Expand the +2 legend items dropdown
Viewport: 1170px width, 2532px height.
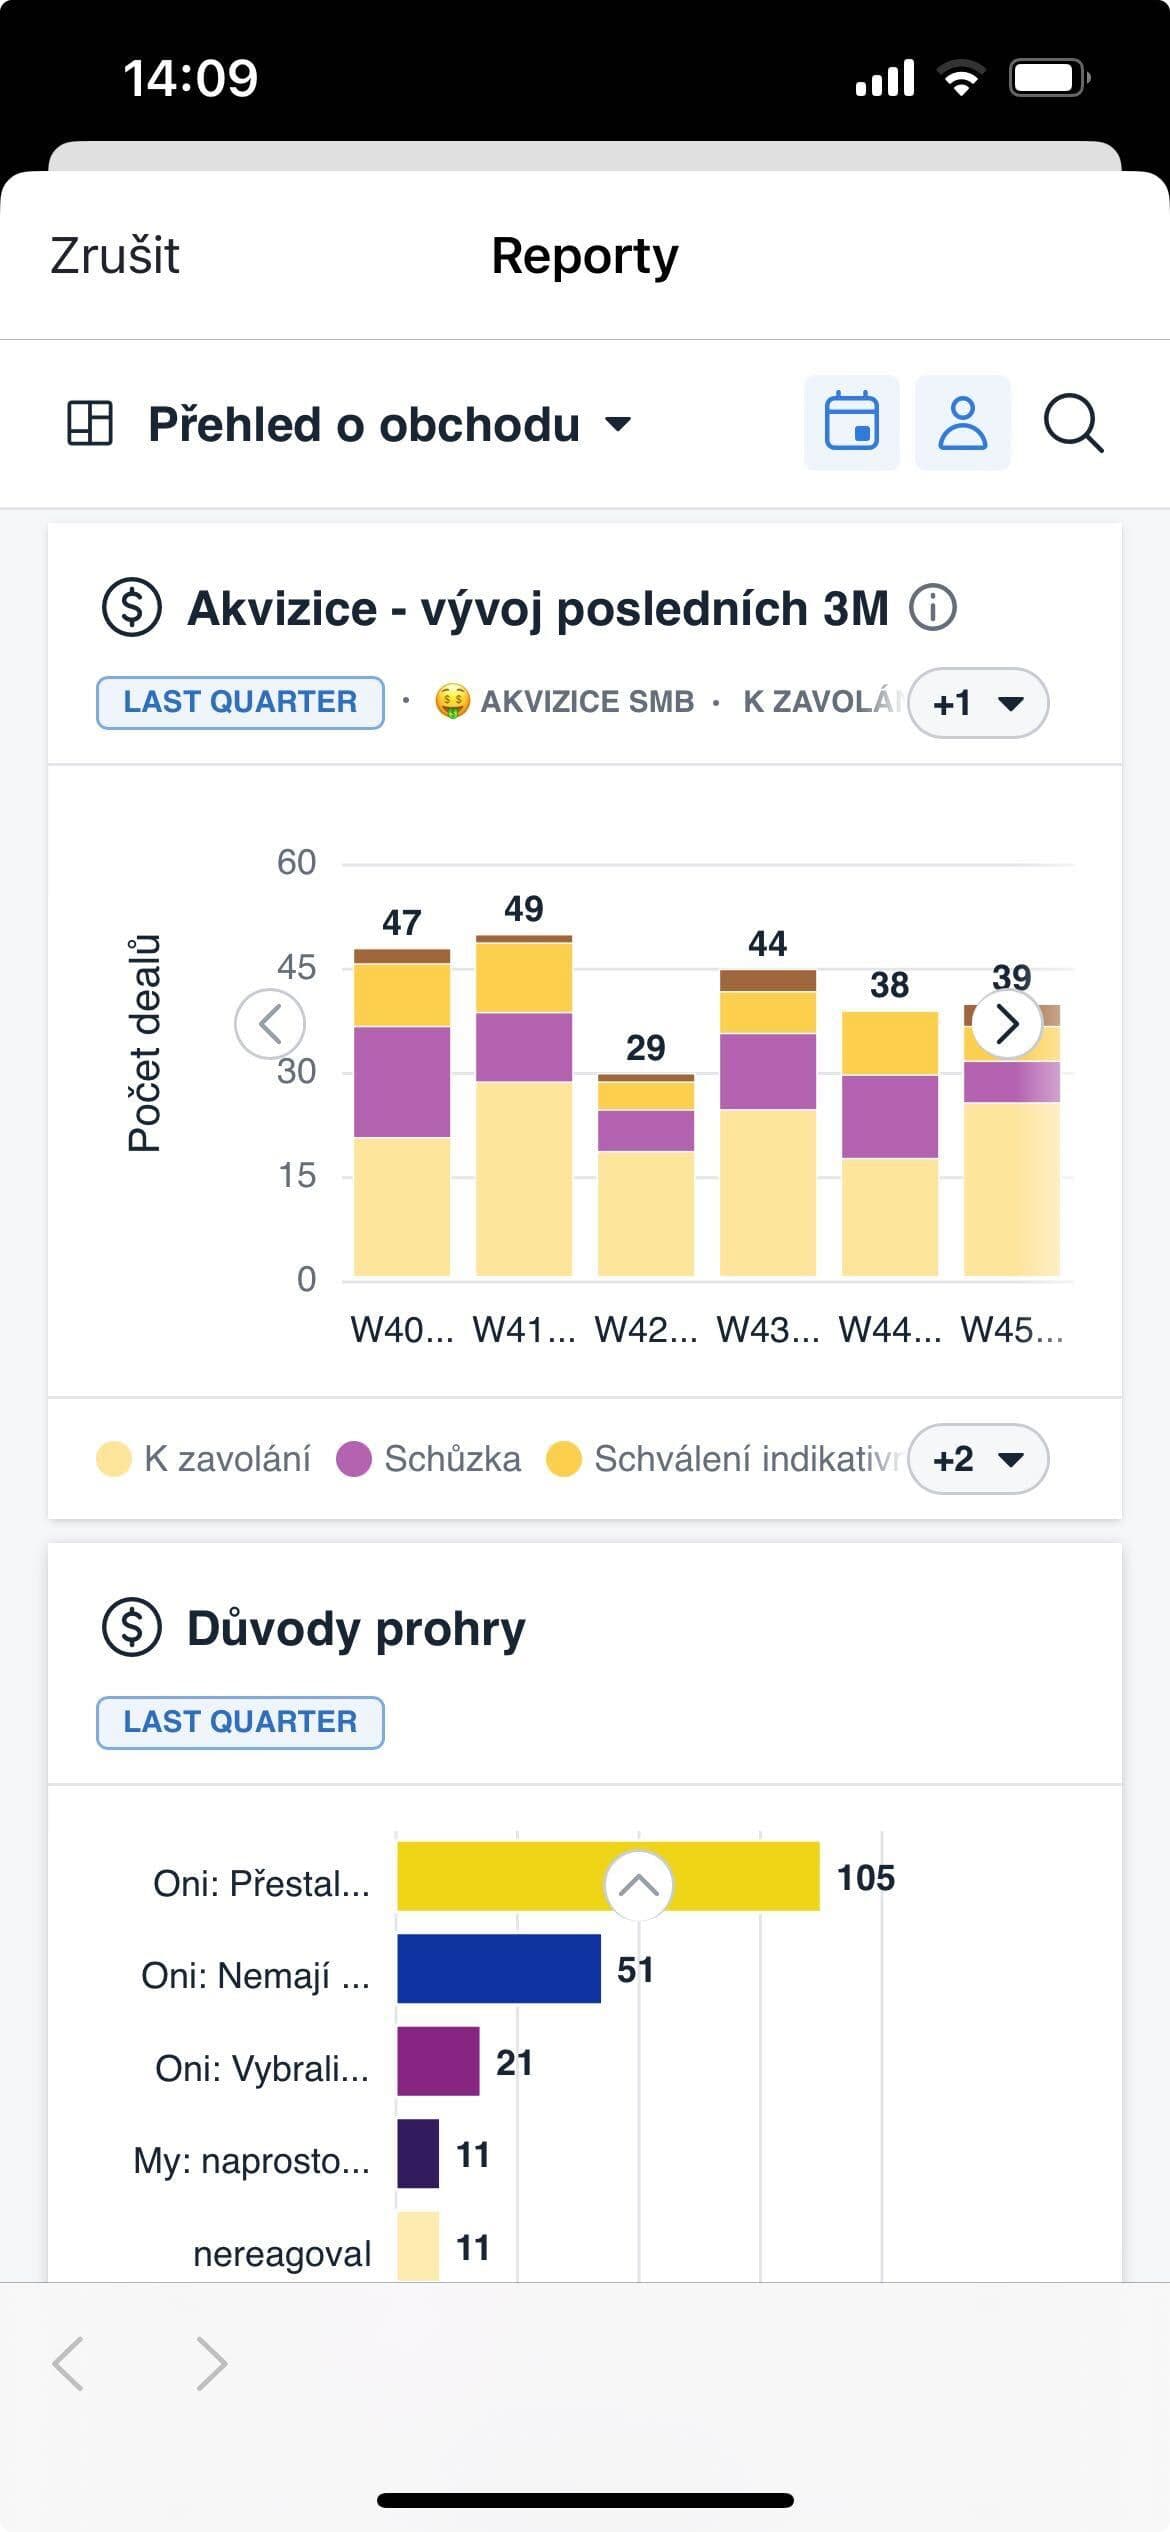(x=977, y=1459)
